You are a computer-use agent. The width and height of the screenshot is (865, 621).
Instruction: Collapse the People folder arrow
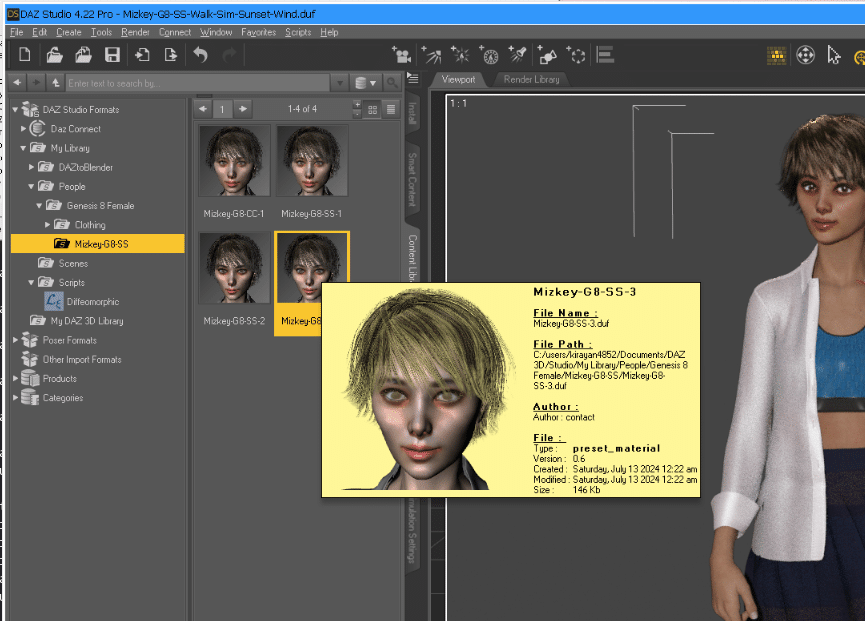click(31, 186)
